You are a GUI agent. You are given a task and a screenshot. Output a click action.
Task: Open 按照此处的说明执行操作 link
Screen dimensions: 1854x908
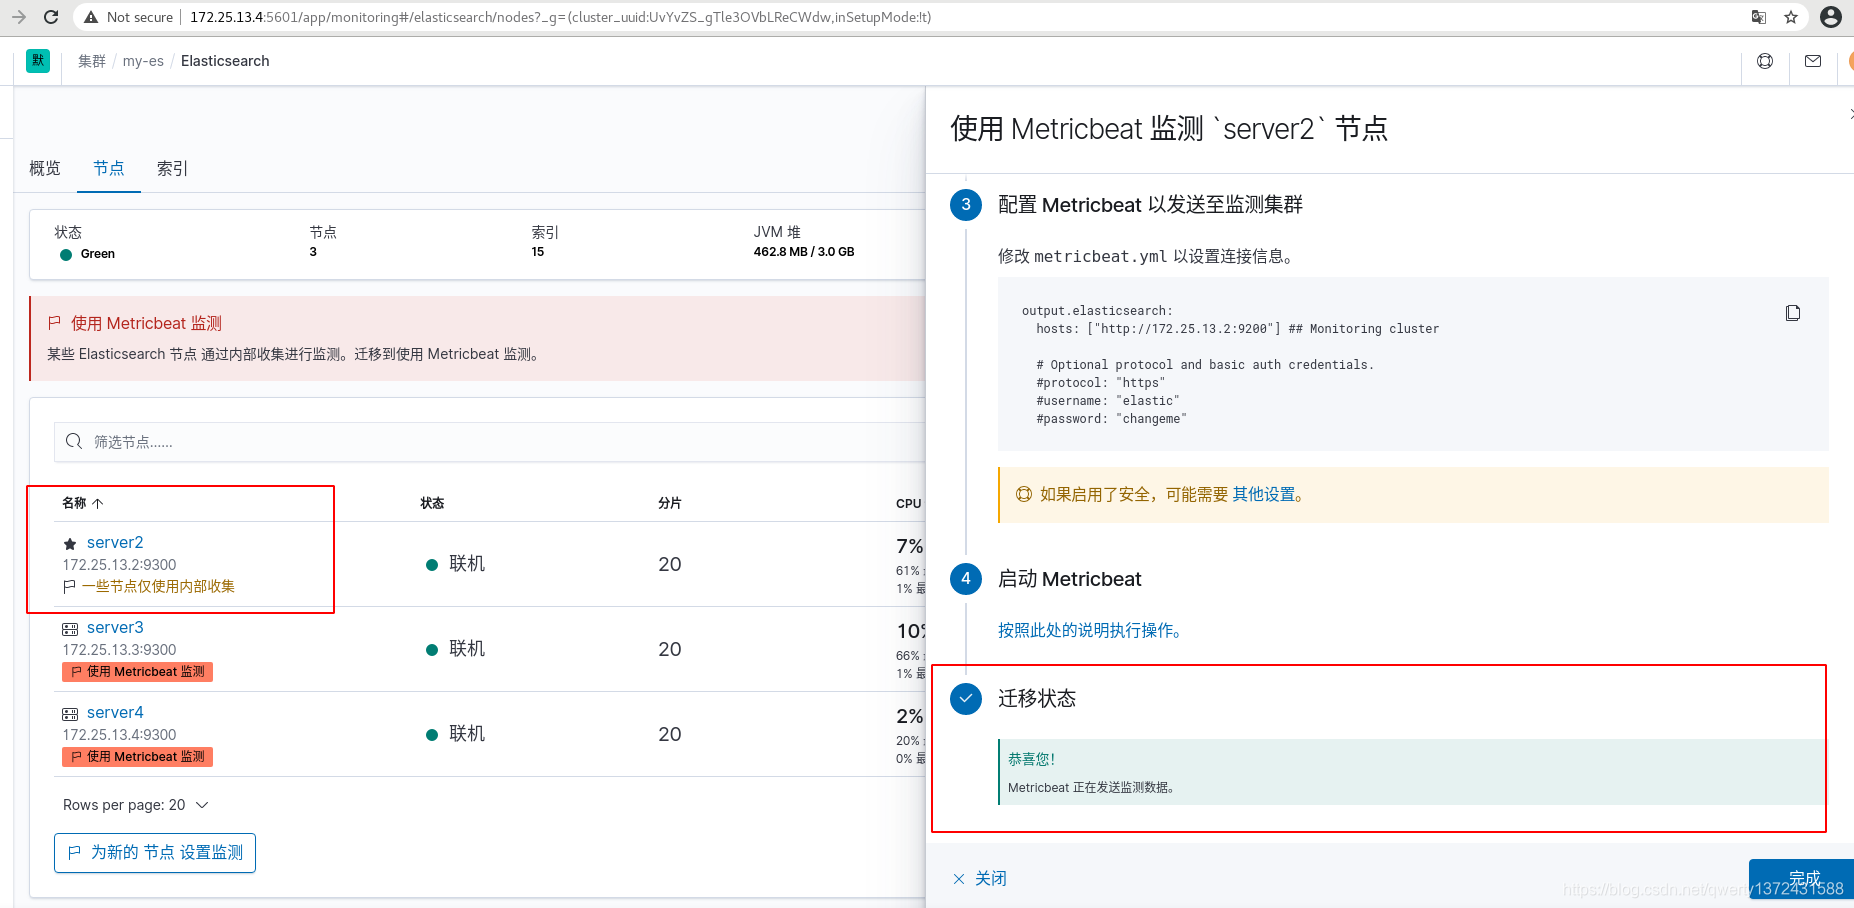[1090, 630]
